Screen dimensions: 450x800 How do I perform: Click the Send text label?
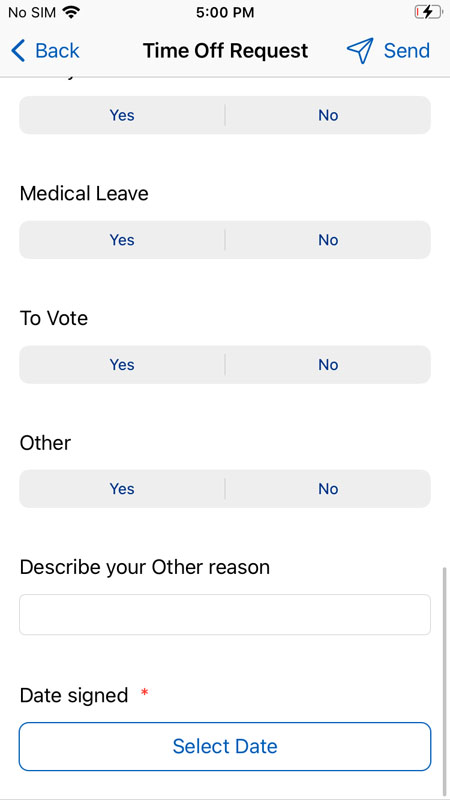coord(407,51)
